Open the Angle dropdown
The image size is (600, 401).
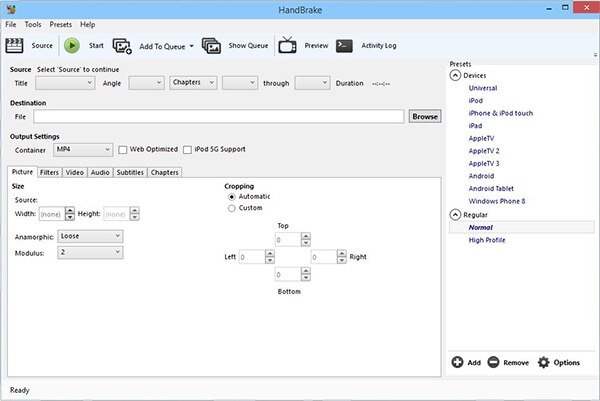point(147,83)
